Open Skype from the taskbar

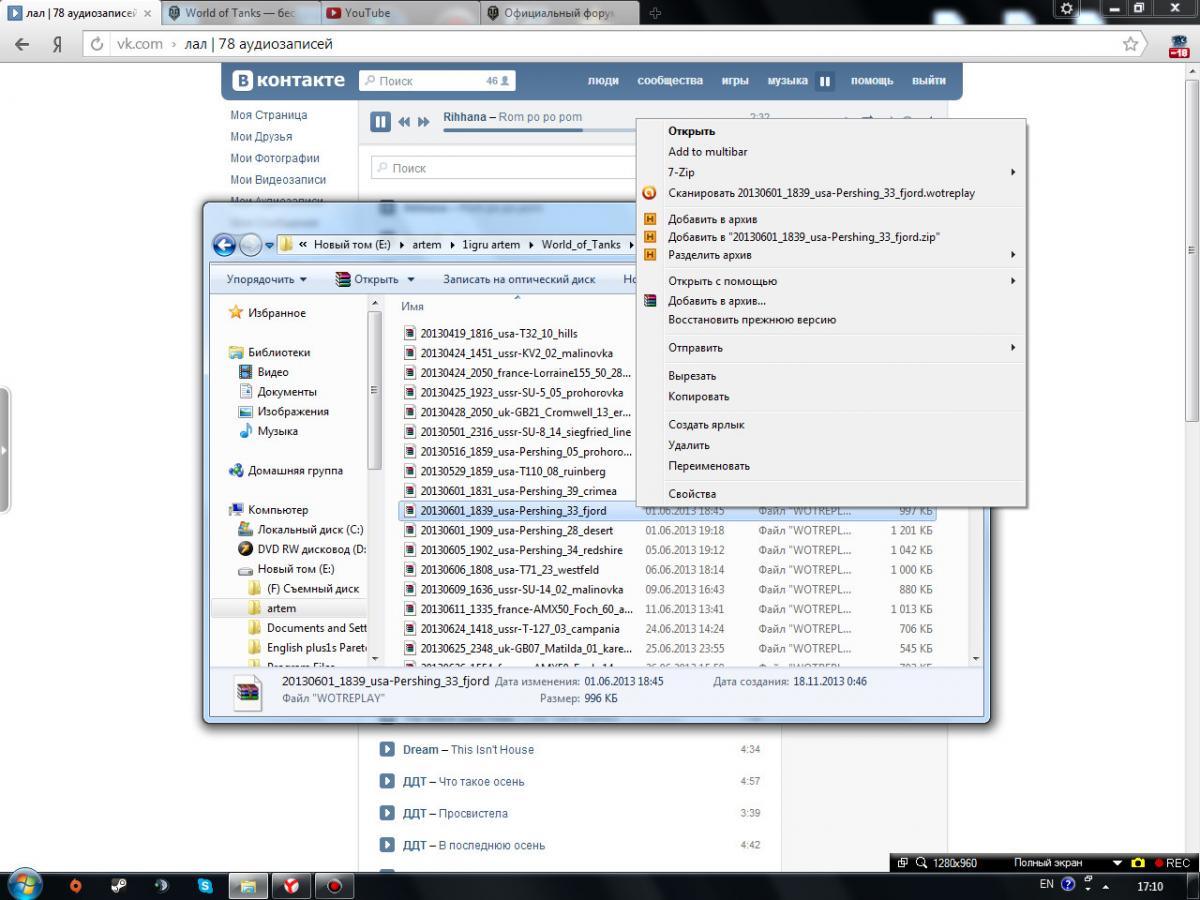206,886
